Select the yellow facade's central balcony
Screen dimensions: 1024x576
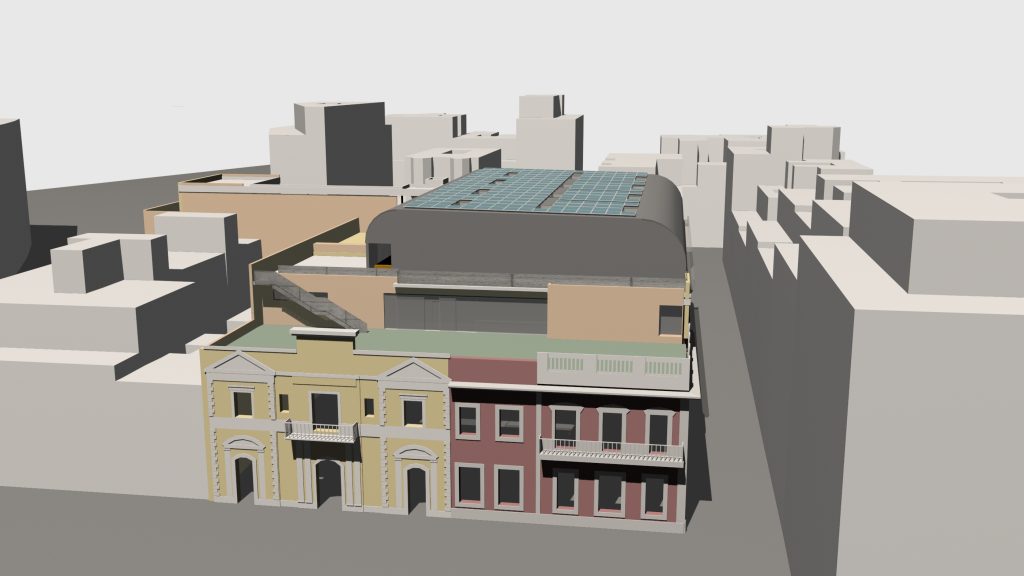click(321, 432)
